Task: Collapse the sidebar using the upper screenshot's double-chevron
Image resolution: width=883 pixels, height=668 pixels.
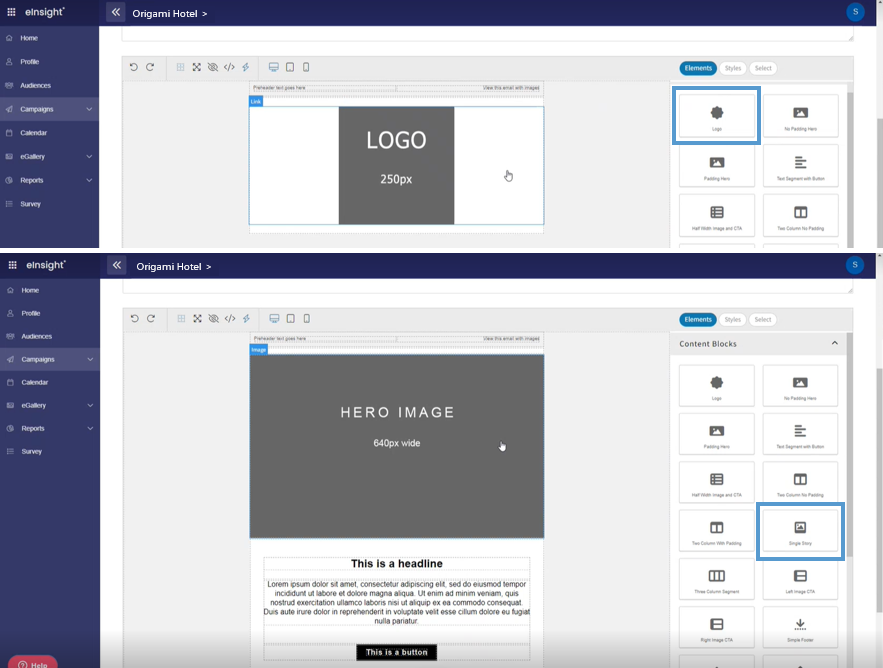Action: click(115, 12)
